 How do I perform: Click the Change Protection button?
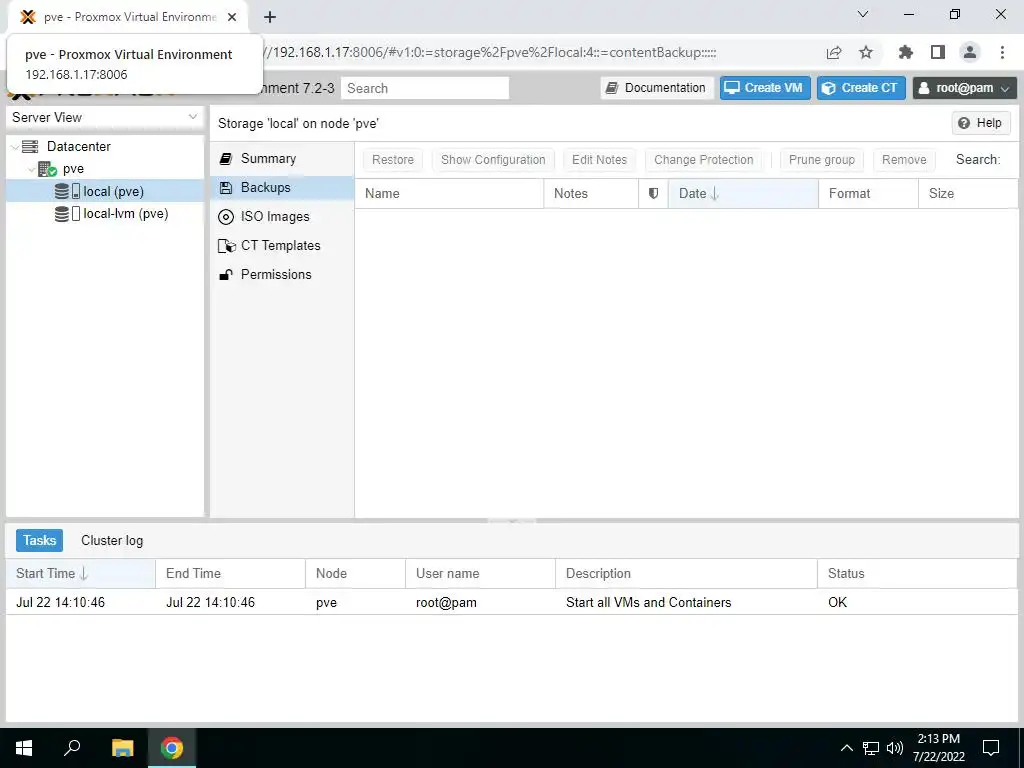703,160
